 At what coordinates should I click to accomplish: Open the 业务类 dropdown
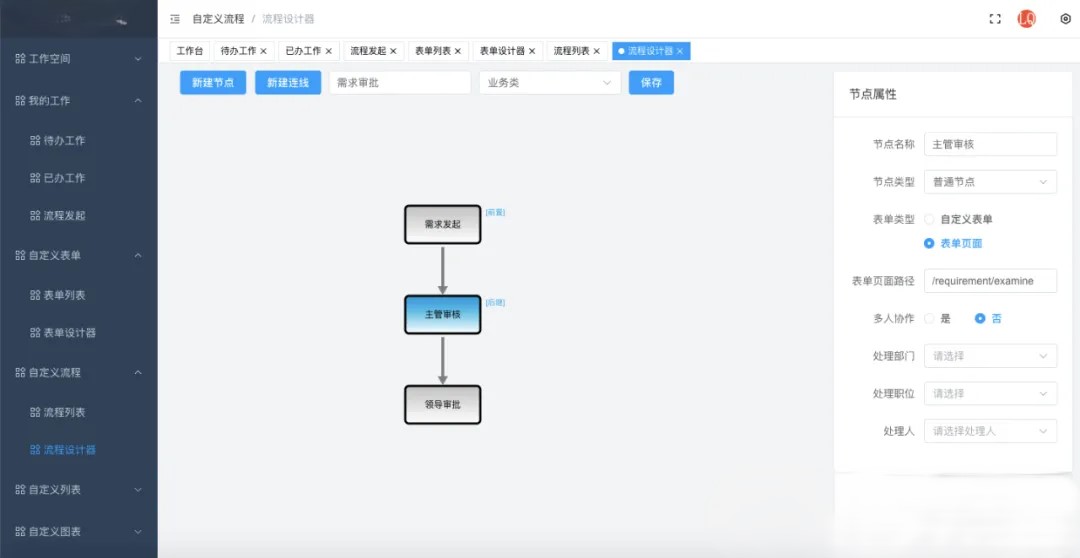point(549,83)
